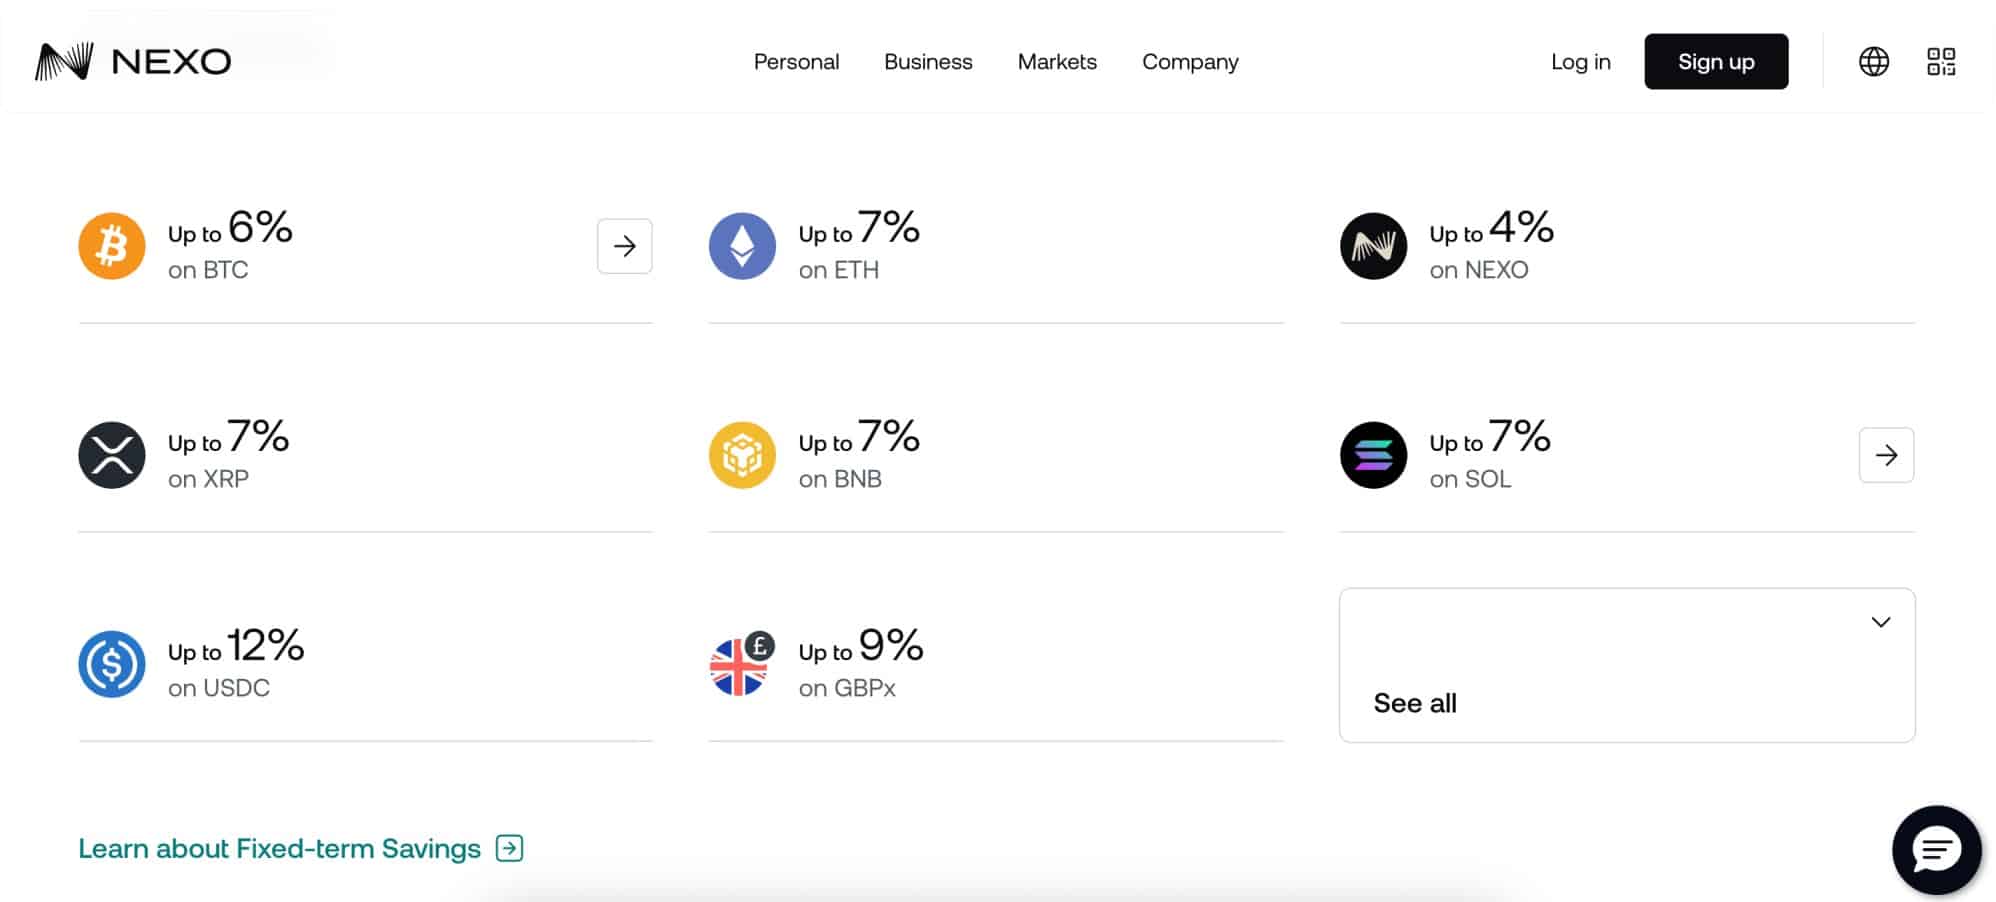Click the QR code app download icon
Viewport: 1996px width, 902px height.
(1941, 61)
